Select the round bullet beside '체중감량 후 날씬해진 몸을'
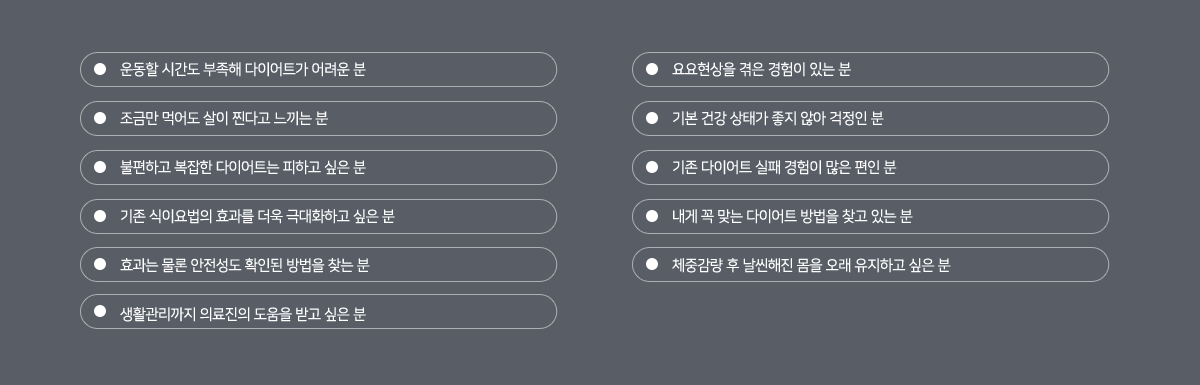The height and width of the screenshot is (385, 1200). point(652,264)
